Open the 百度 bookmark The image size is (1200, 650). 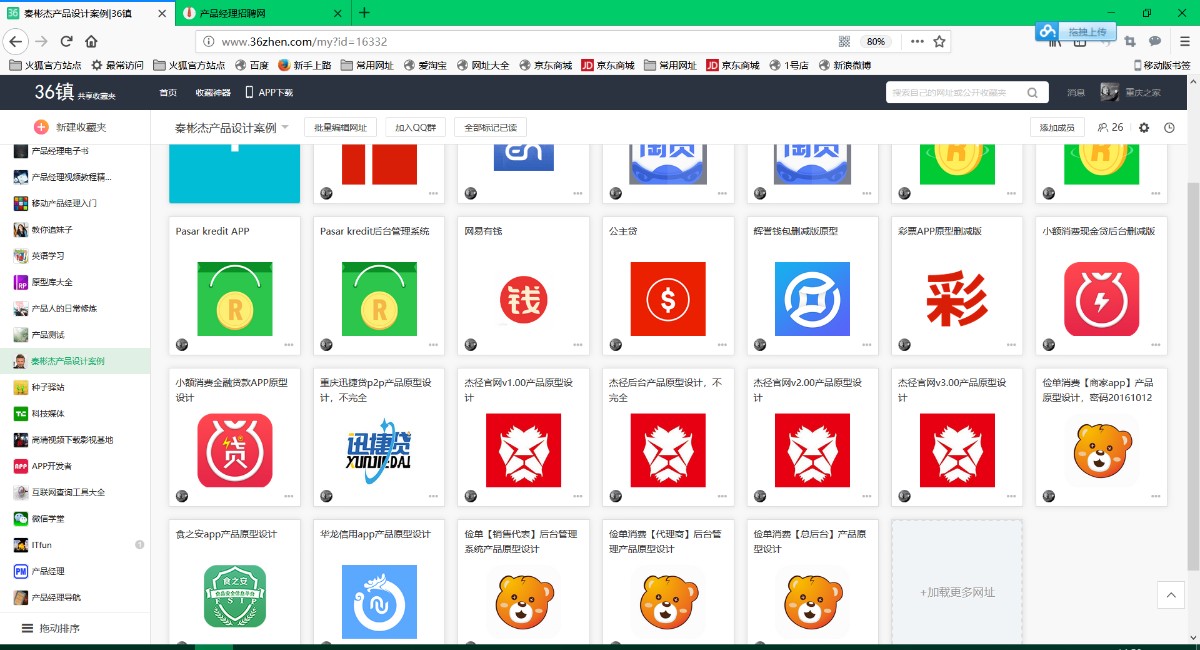[252, 66]
